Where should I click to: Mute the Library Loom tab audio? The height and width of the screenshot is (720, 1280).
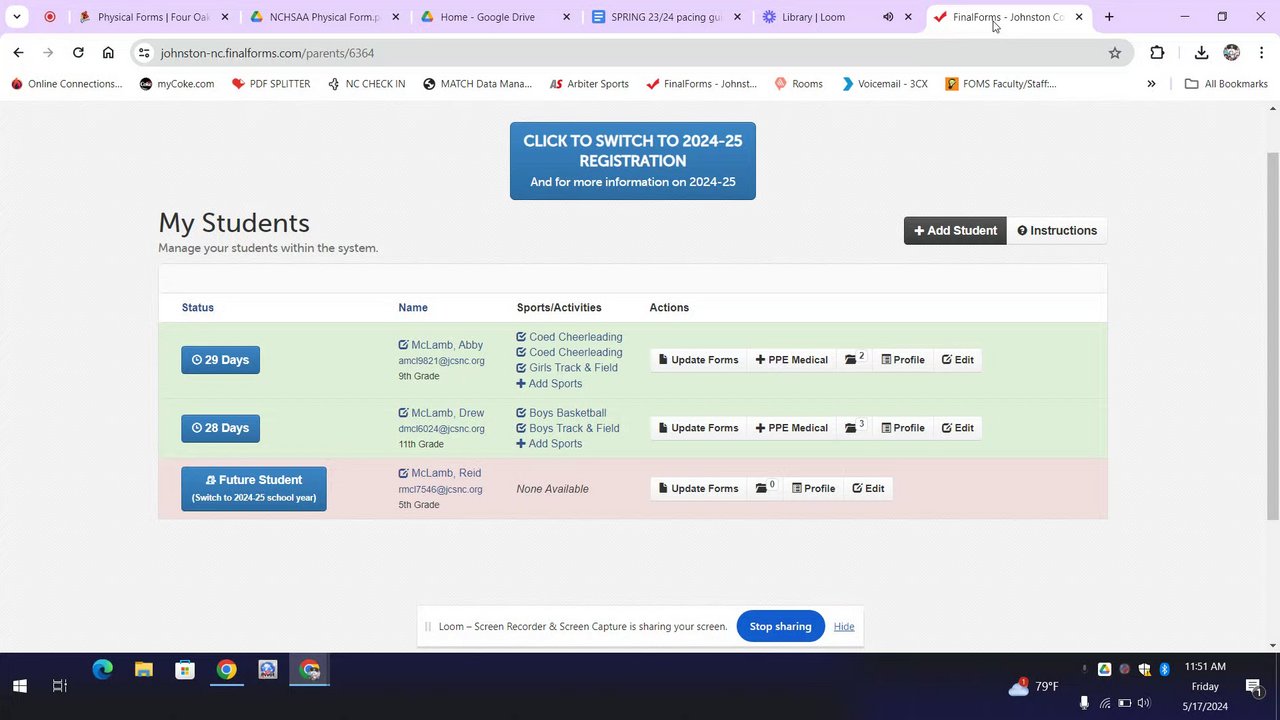point(887,17)
